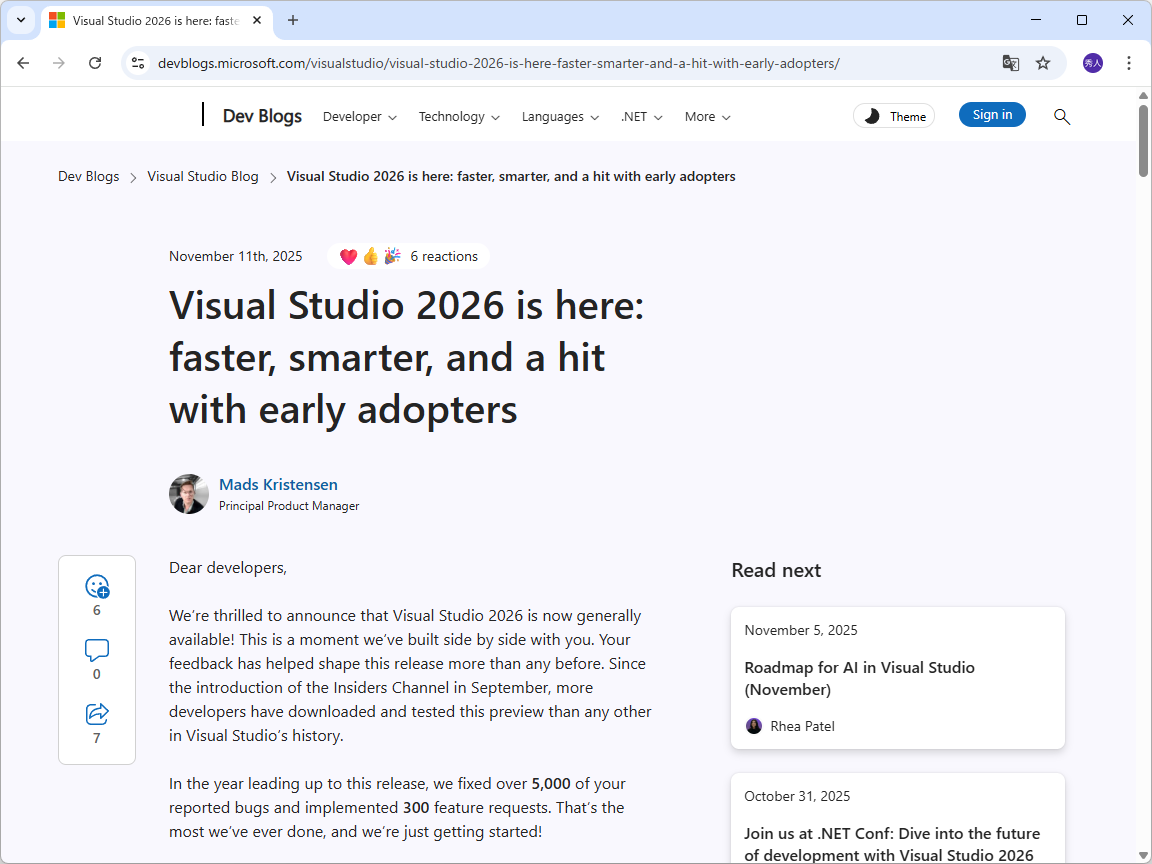Open site information icon in address bar
This screenshot has width=1152, height=864.
click(136, 62)
